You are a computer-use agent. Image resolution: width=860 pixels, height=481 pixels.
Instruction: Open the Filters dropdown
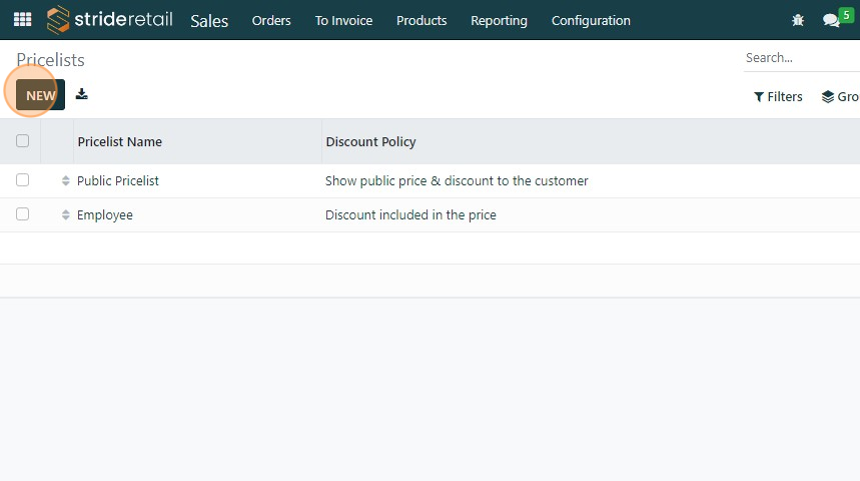click(778, 97)
